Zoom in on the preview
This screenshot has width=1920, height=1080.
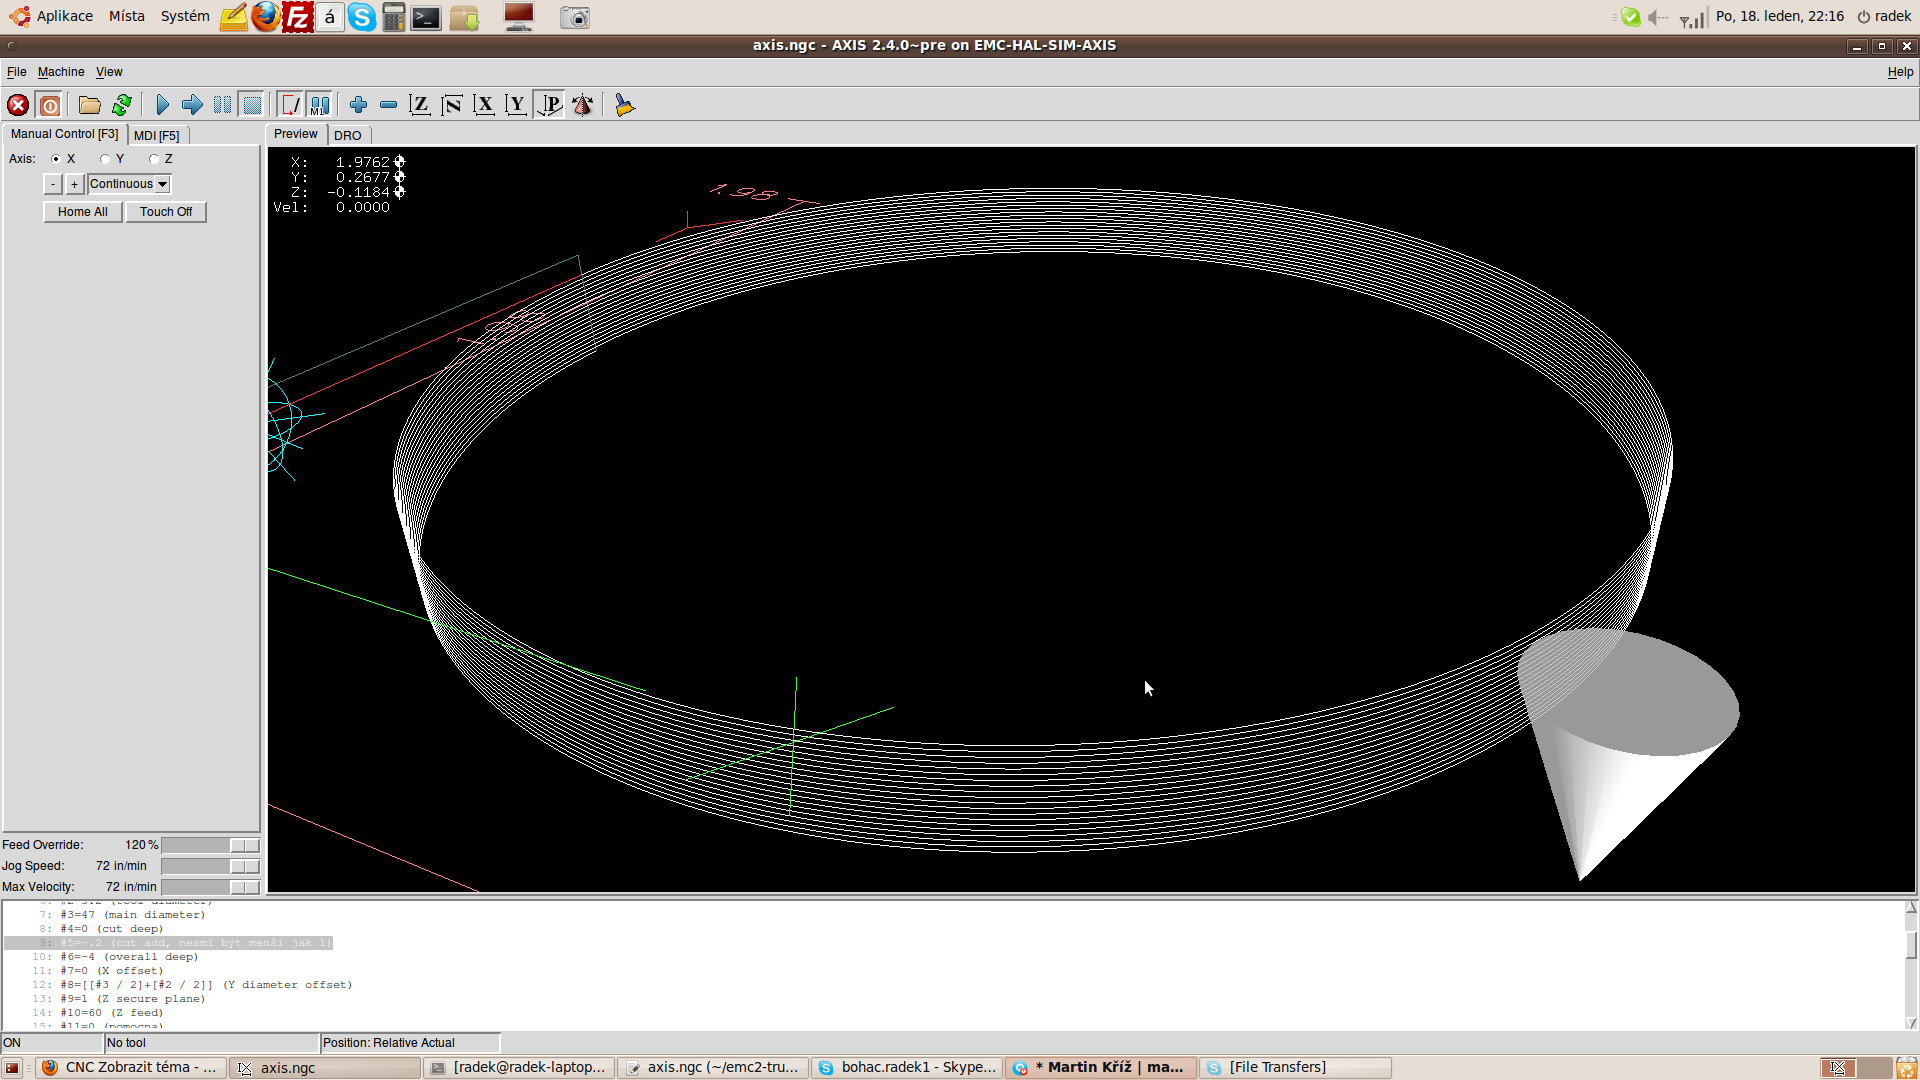(358, 105)
